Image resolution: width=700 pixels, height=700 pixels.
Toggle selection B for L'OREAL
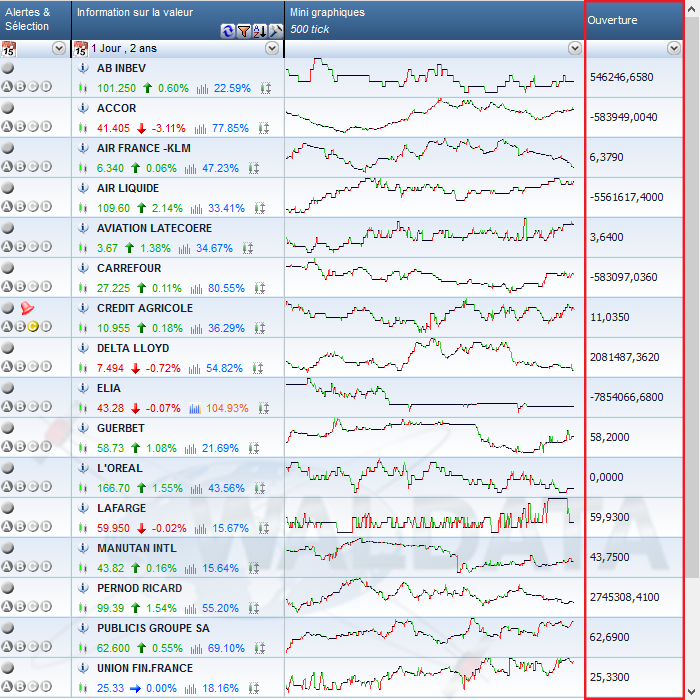(20, 486)
